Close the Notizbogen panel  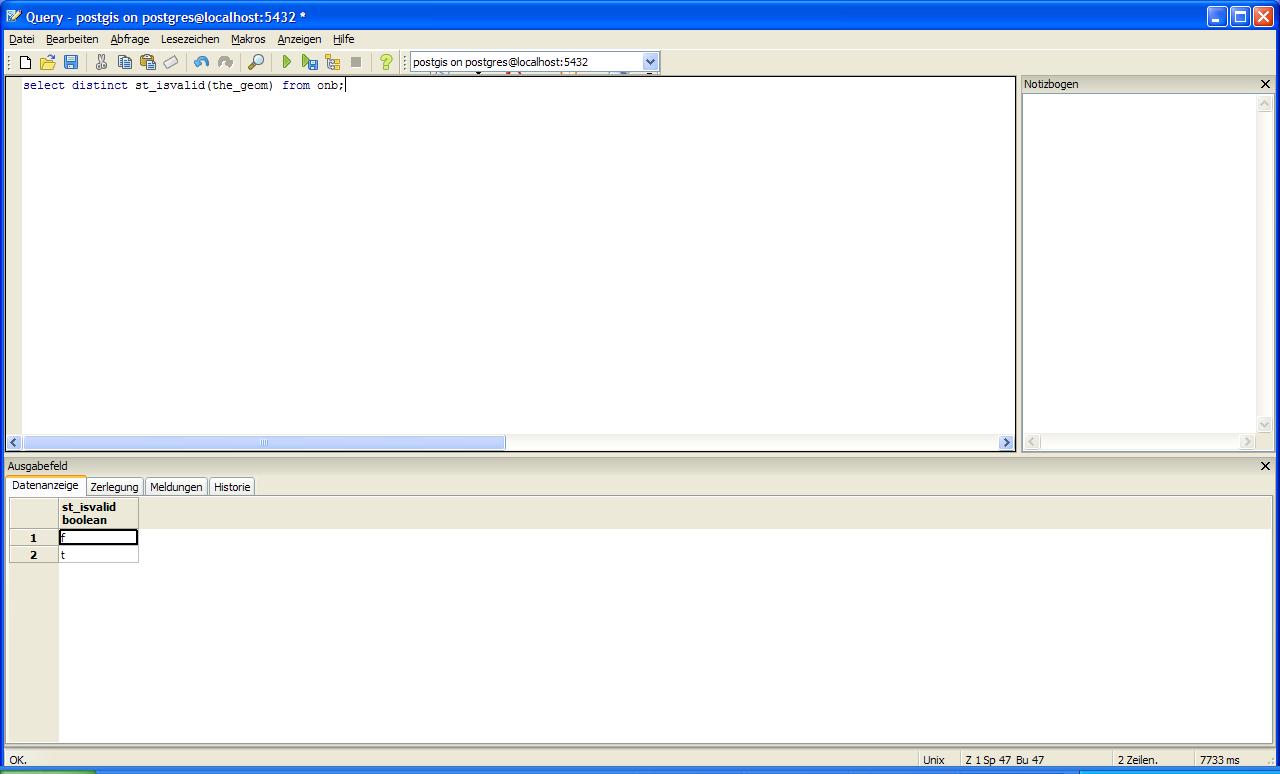tap(1265, 84)
